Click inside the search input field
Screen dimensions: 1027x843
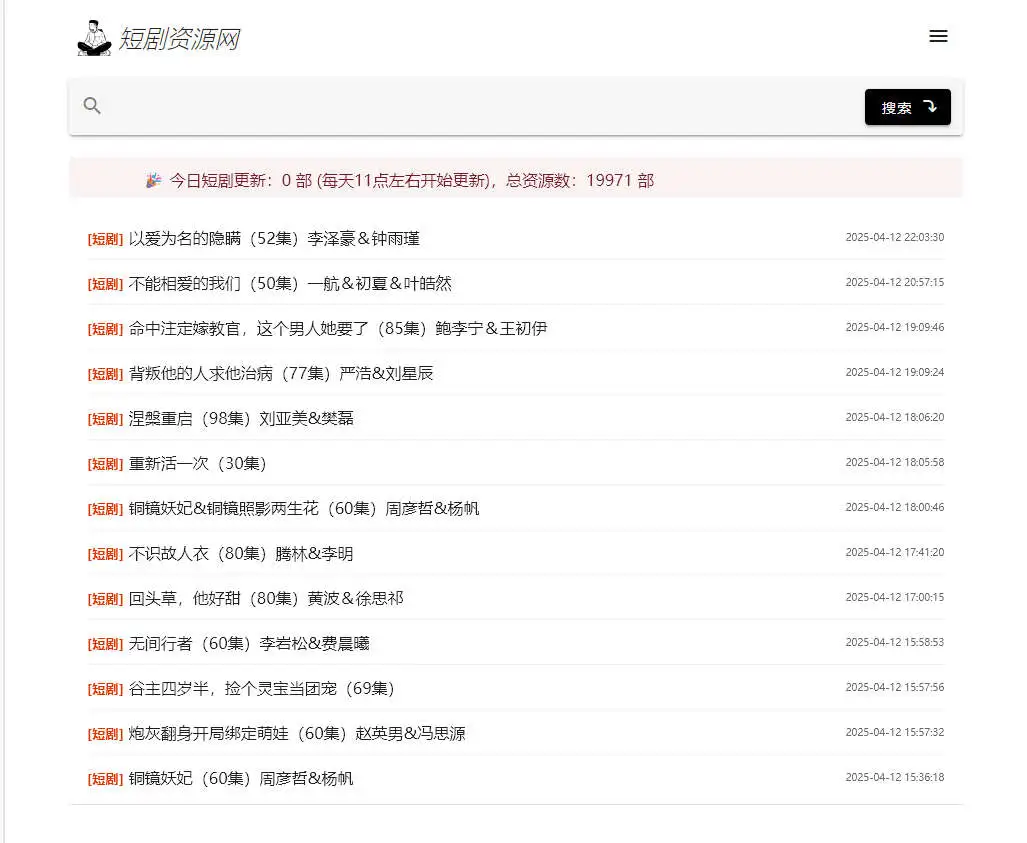pyautogui.click(x=480, y=106)
